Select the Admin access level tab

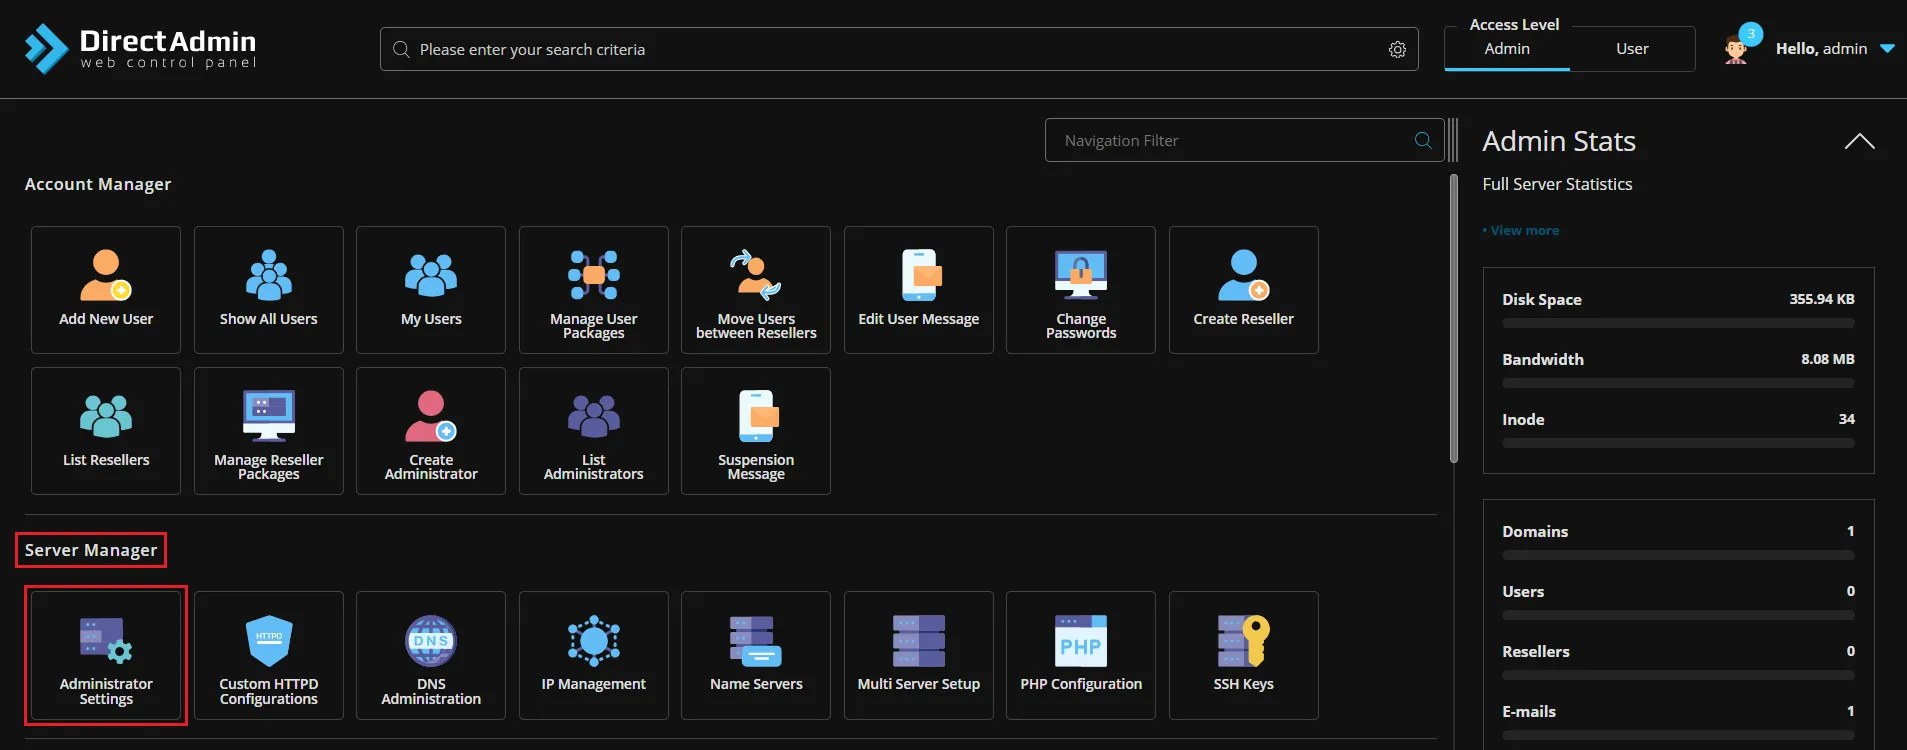[x=1506, y=49]
